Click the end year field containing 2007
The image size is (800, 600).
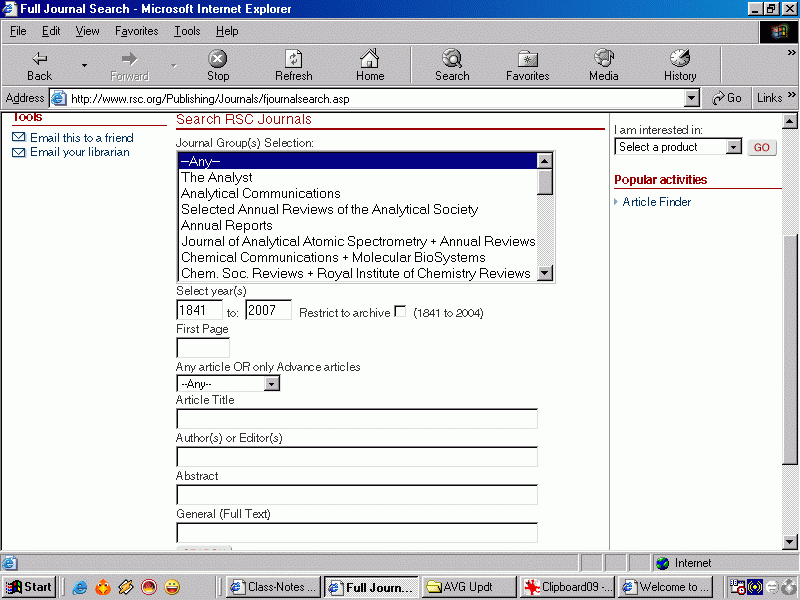[268, 310]
